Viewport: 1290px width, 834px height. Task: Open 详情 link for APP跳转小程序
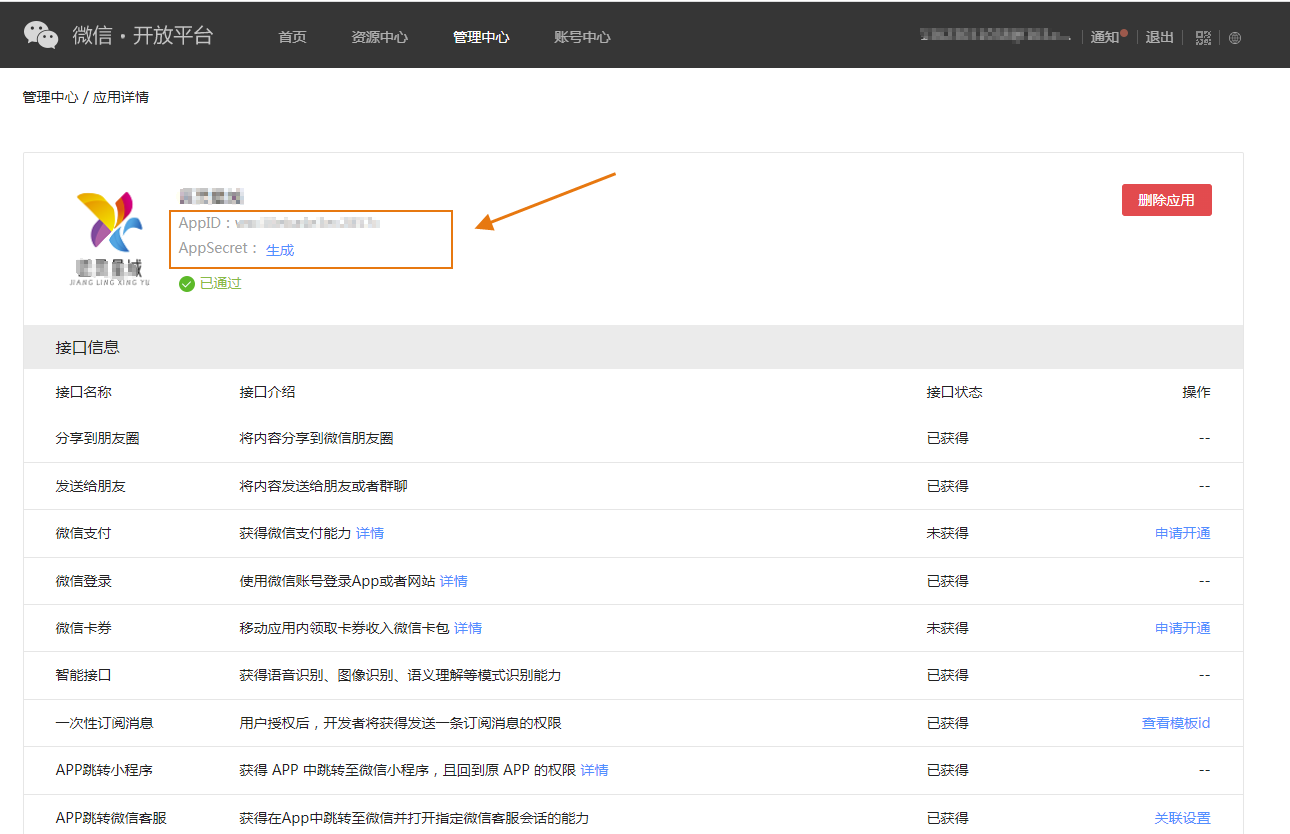tap(594, 770)
